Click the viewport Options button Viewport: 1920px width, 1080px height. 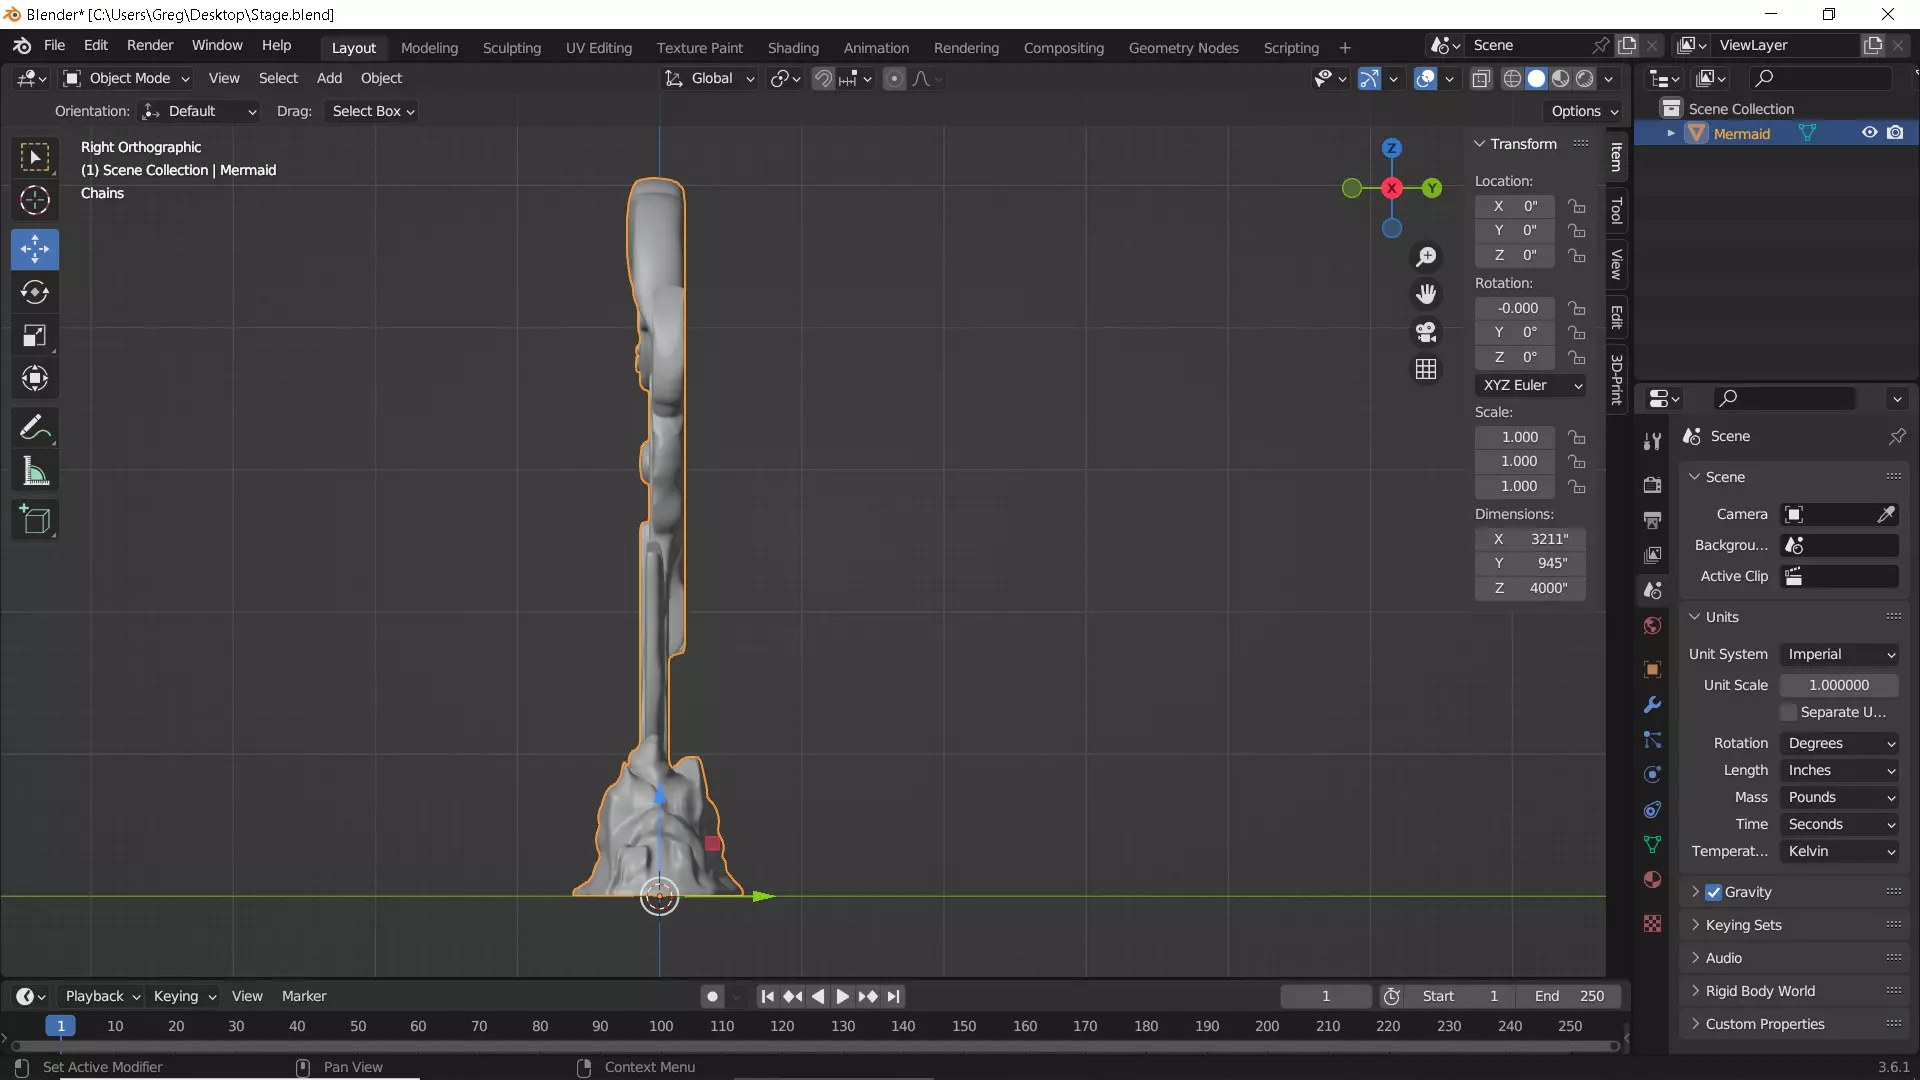(1584, 111)
